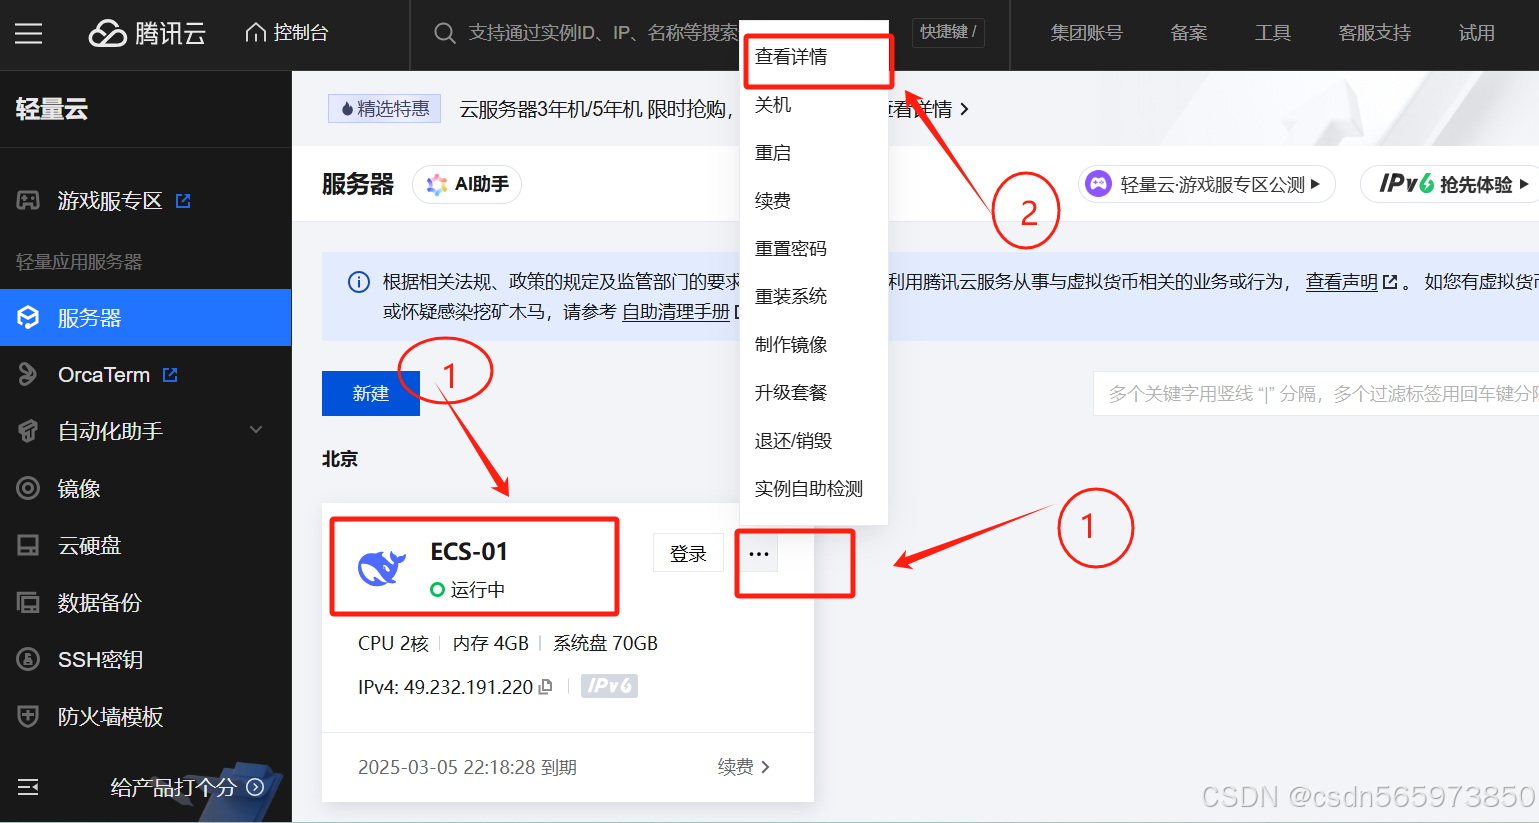Click the 防火墙模板 shield icon
This screenshot has height=823, width=1539.
28,717
